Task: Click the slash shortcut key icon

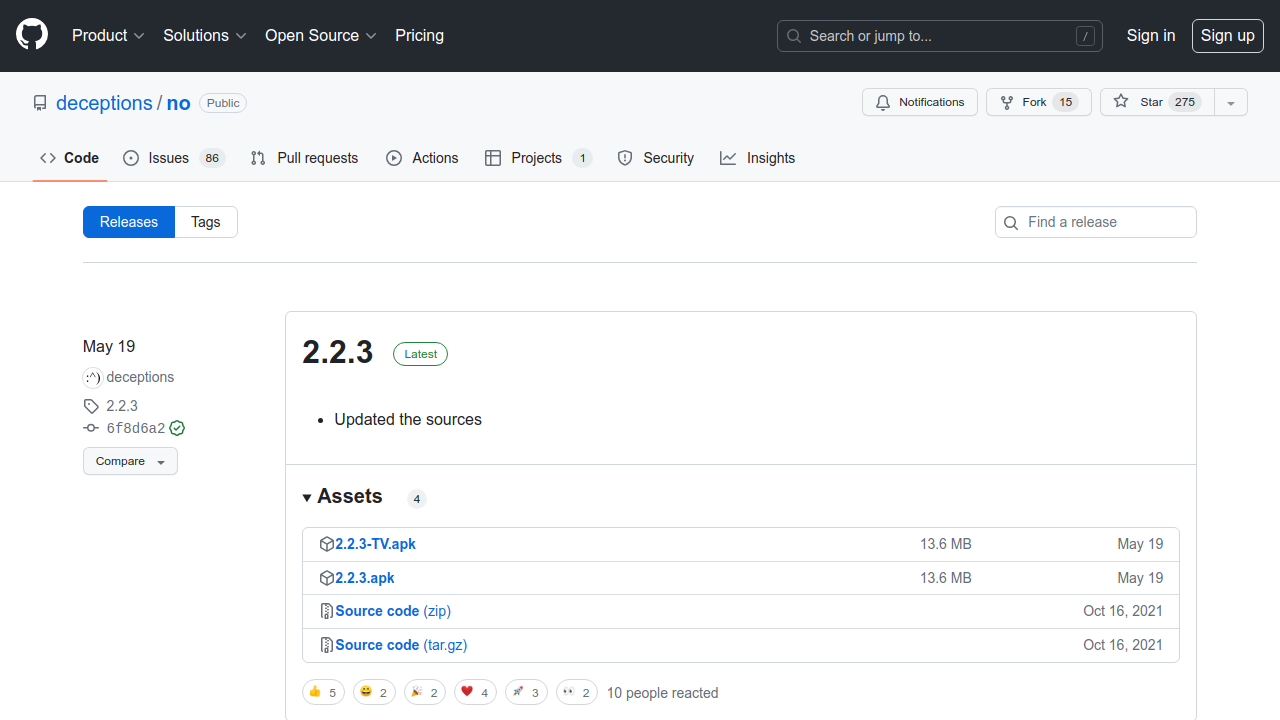Action: (x=1085, y=36)
